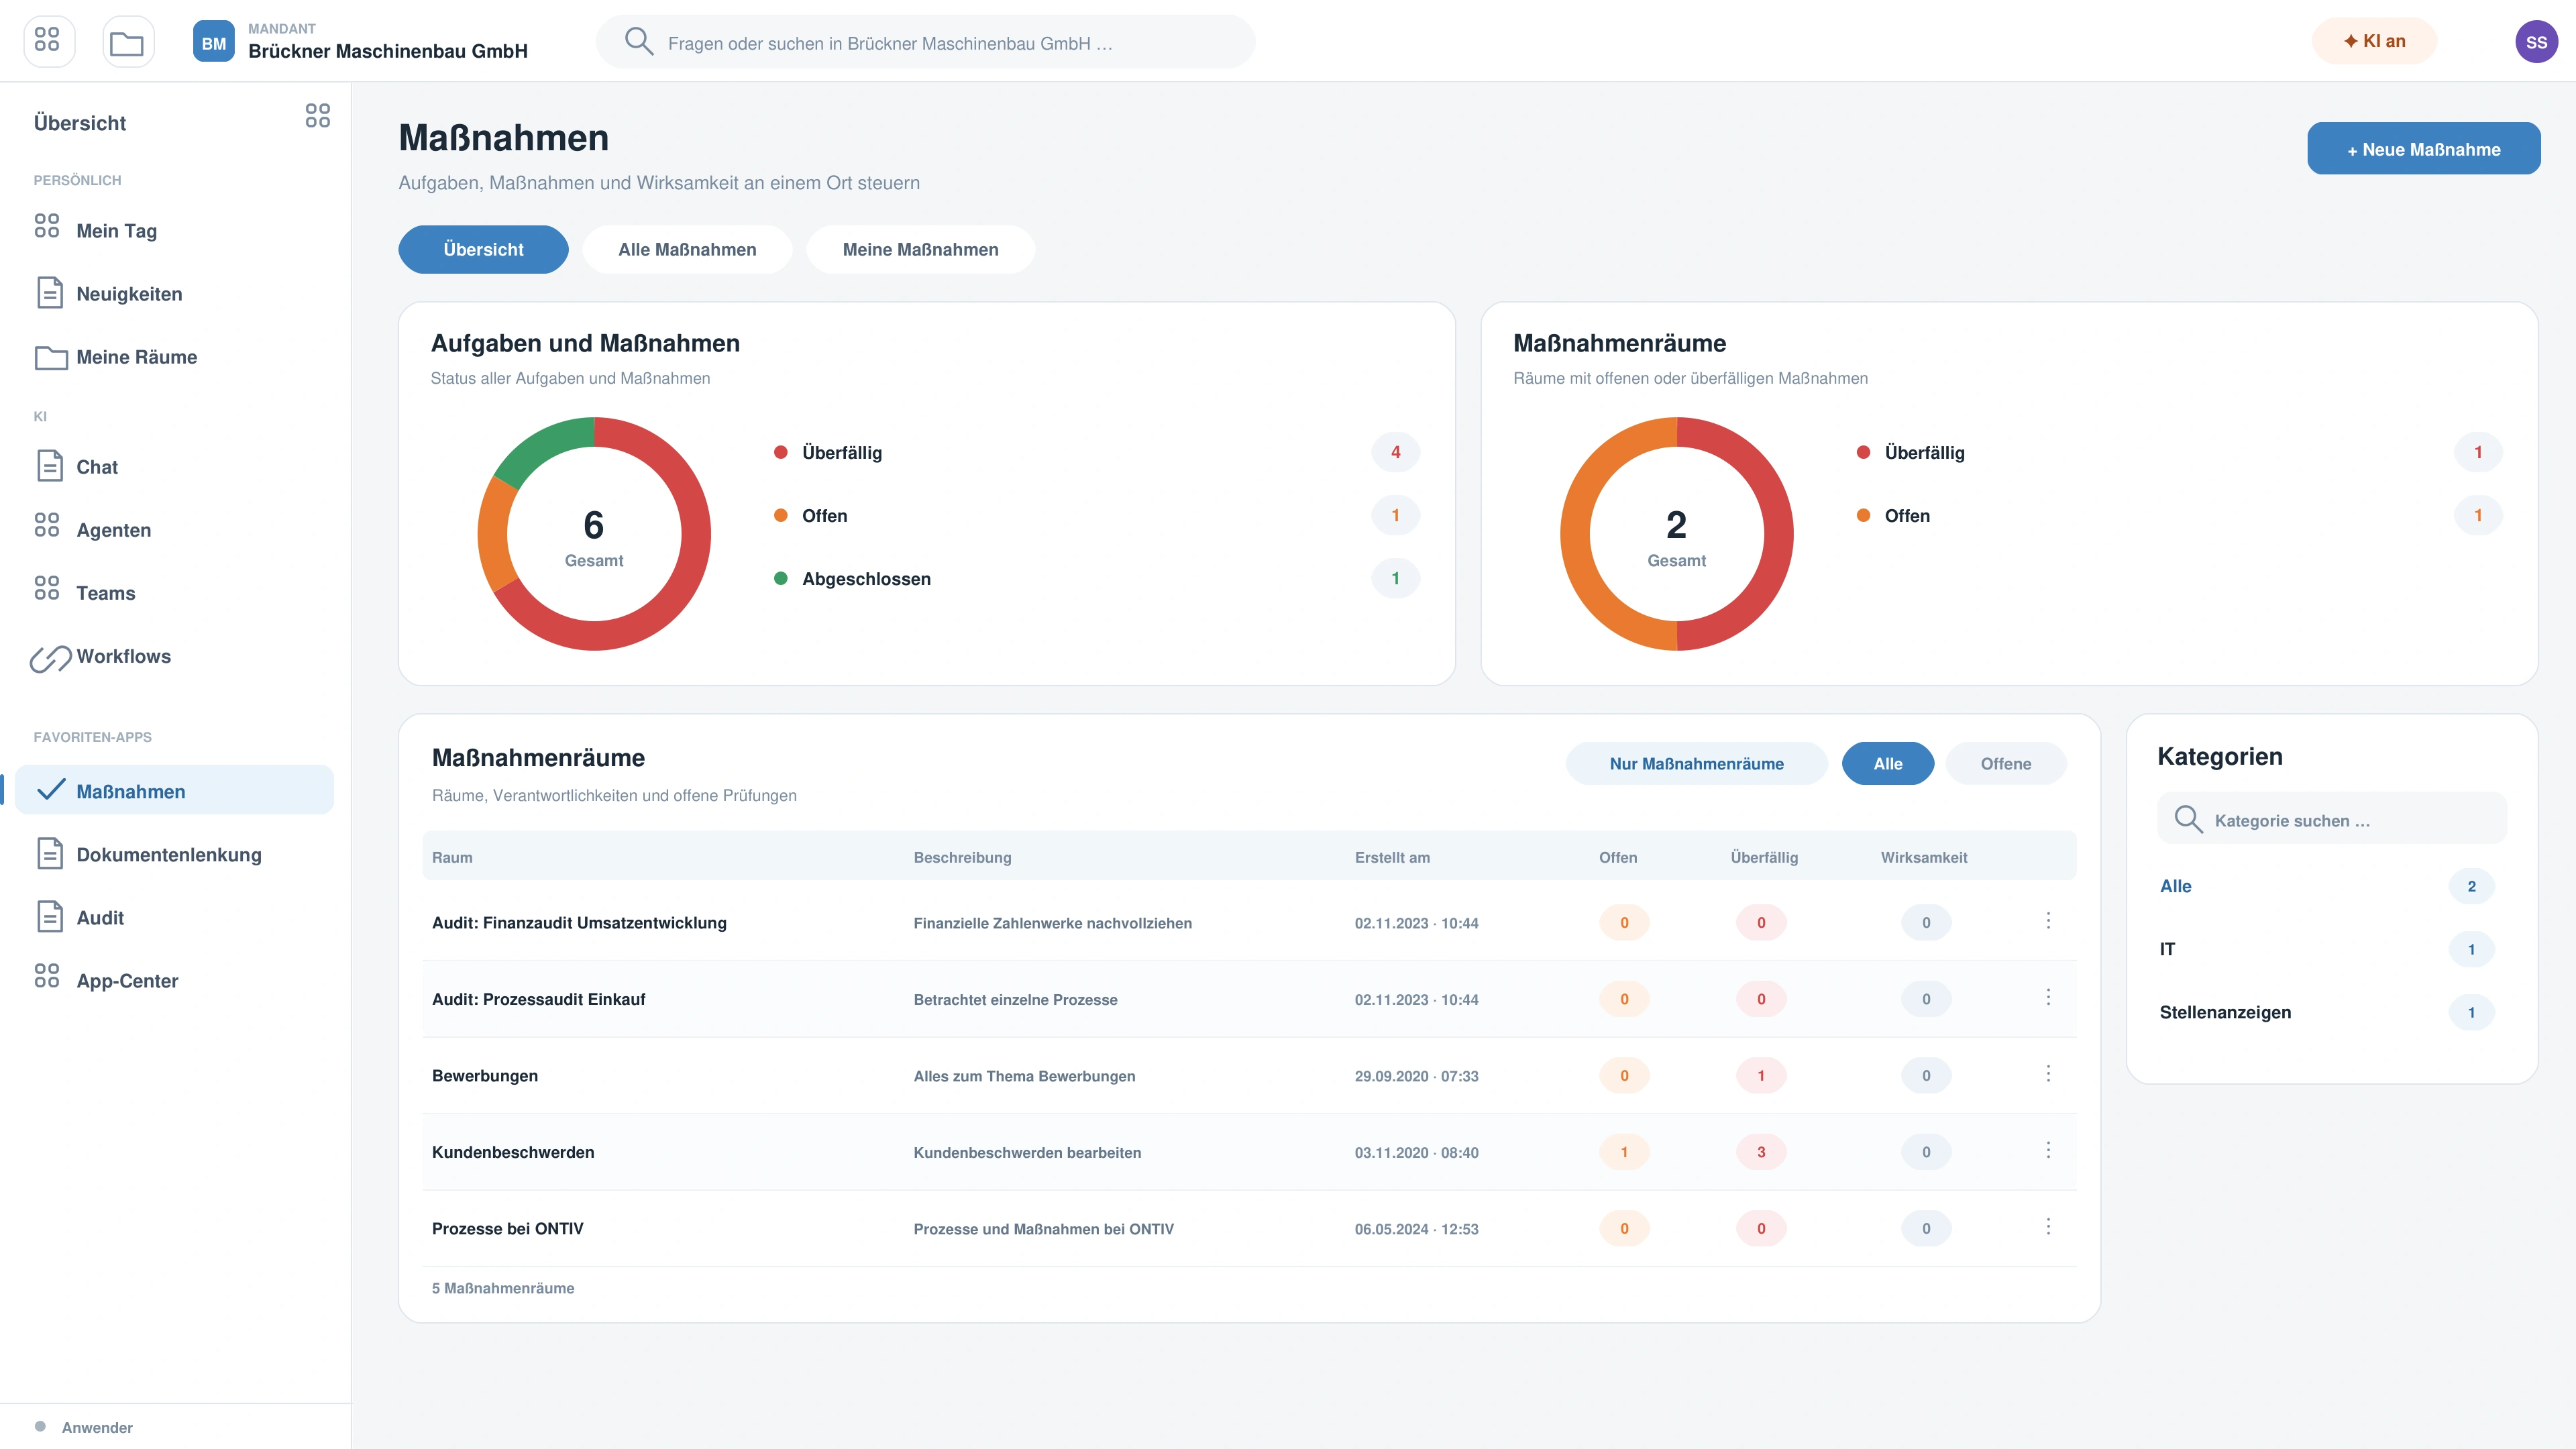The width and height of the screenshot is (2576, 1449).
Task: Open the app grid icon in top bar
Action: [48, 41]
